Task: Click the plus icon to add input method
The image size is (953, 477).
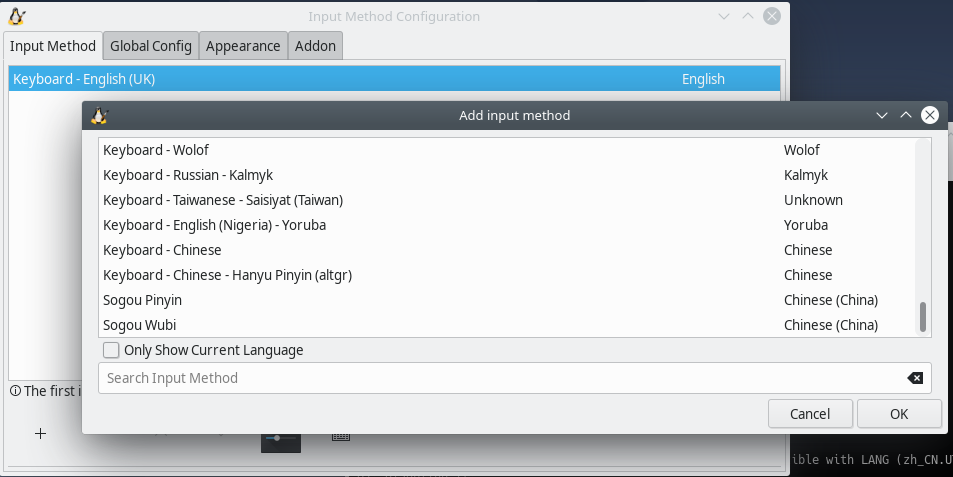Action: [x=40, y=433]
